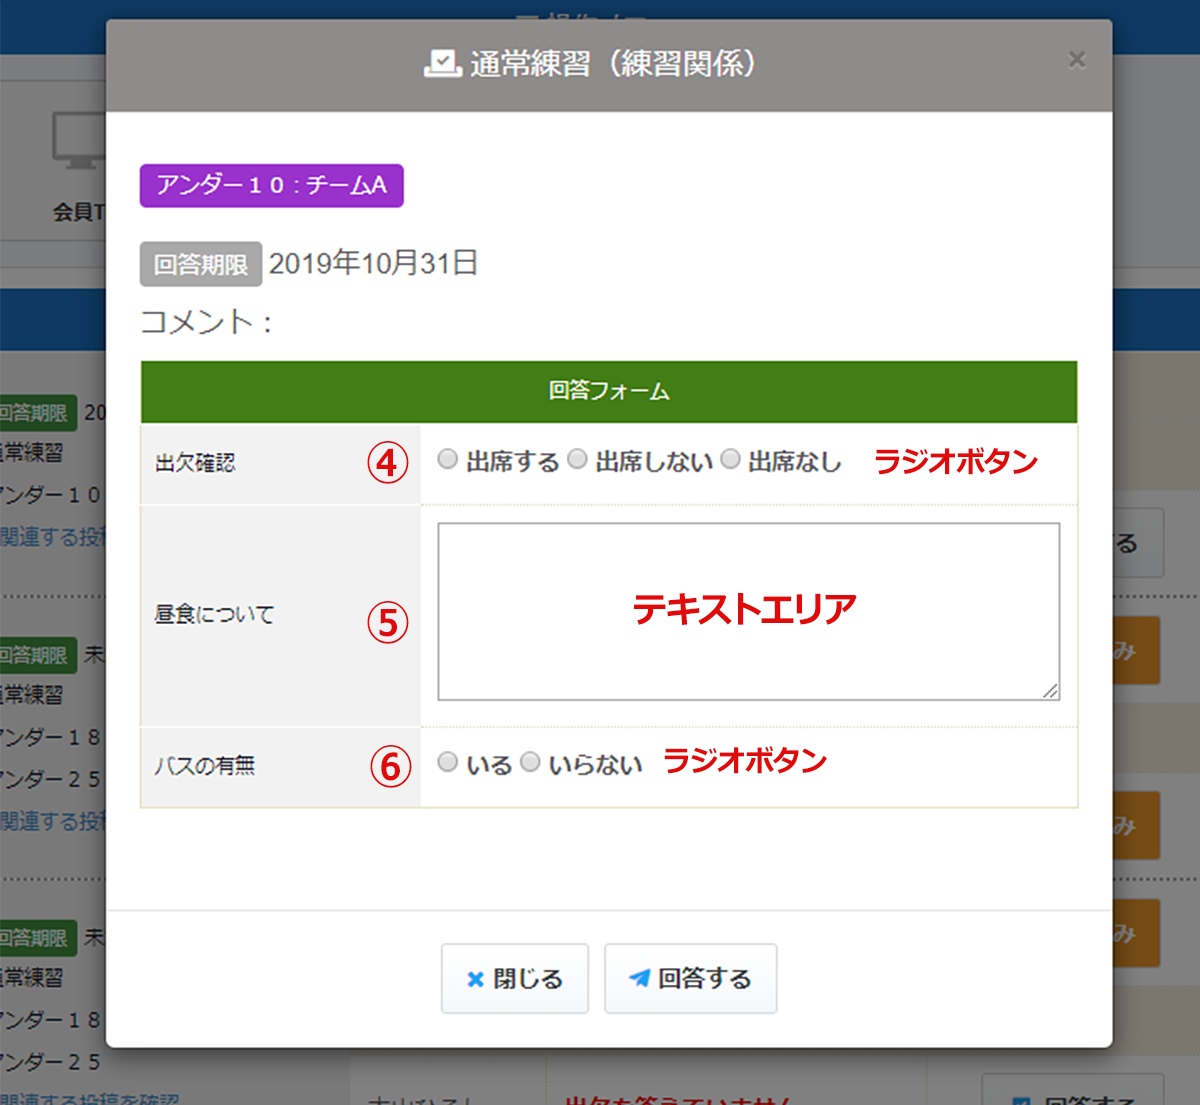Click the circled number 6 marker
1200x1105 pixels.
[x=390, y=767]
